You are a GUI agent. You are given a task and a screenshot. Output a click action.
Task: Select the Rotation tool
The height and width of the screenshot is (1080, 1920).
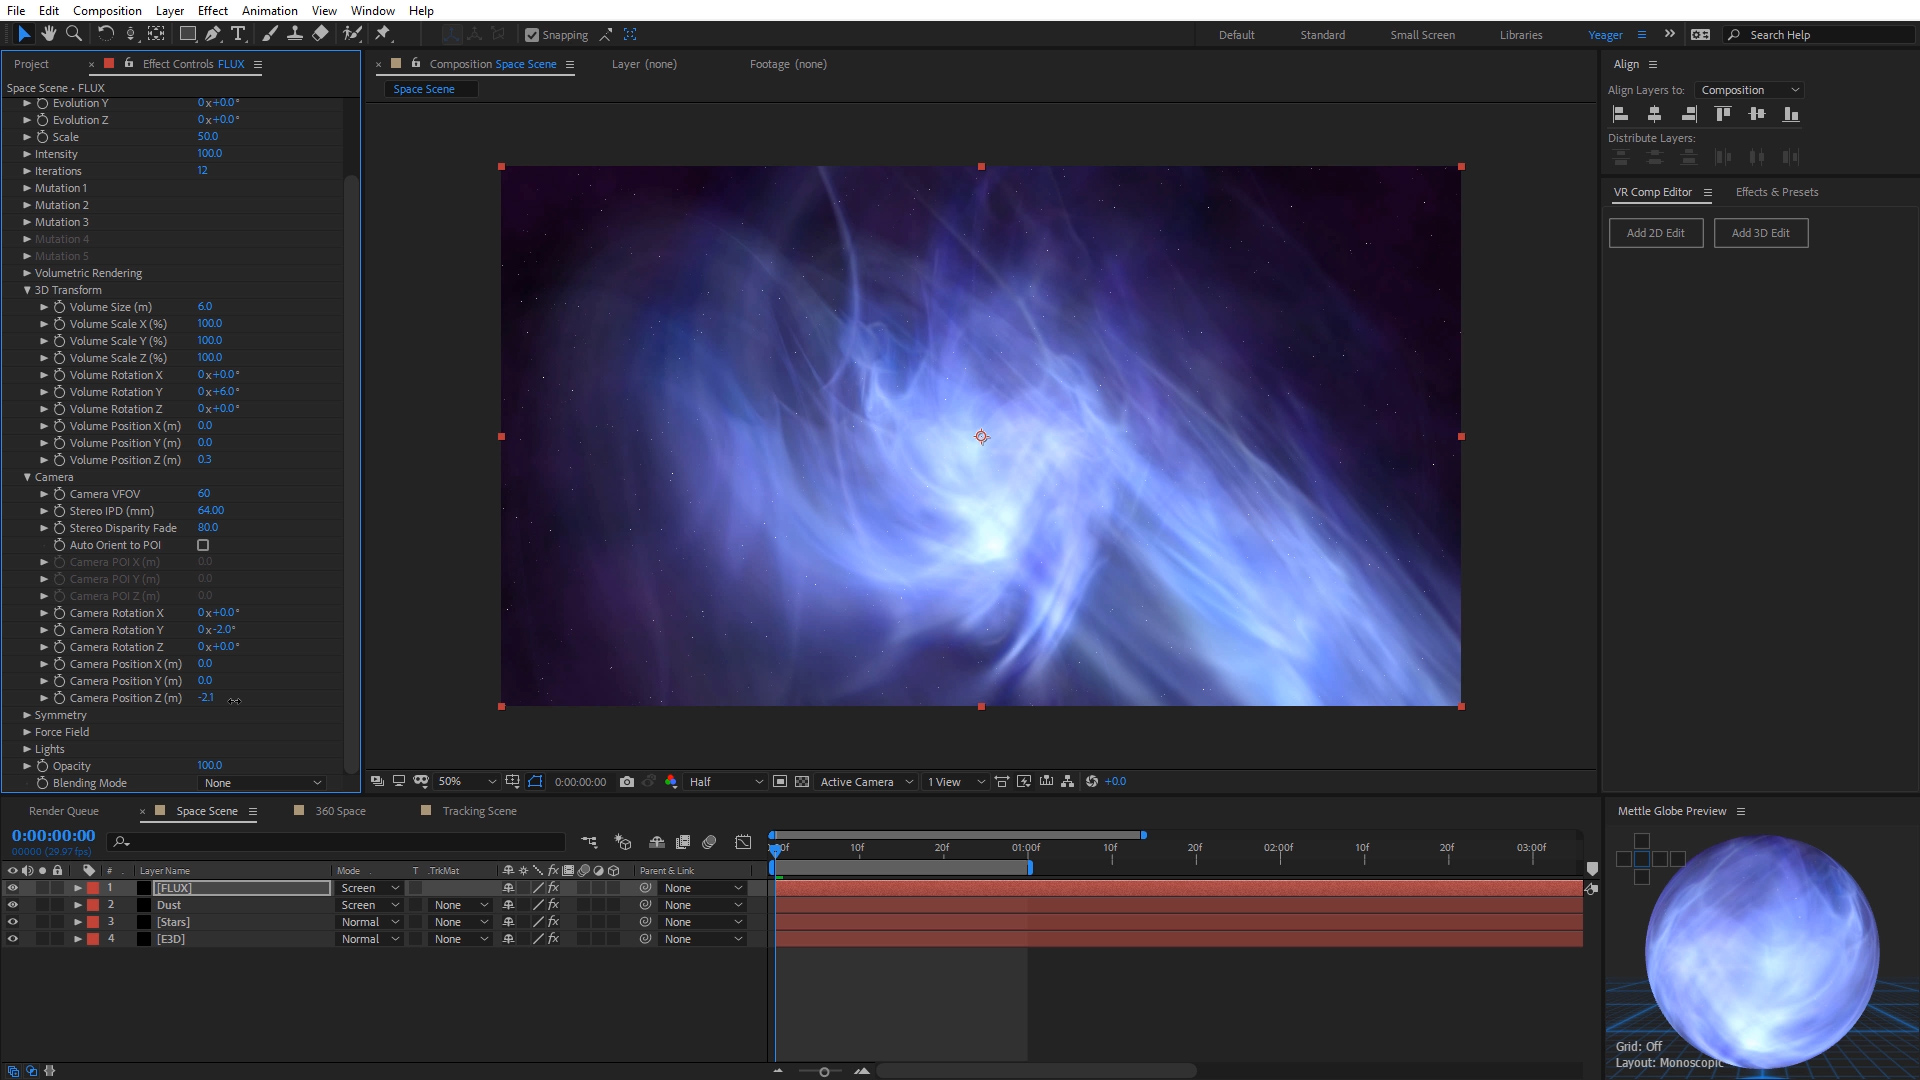[x=105, y=34]
